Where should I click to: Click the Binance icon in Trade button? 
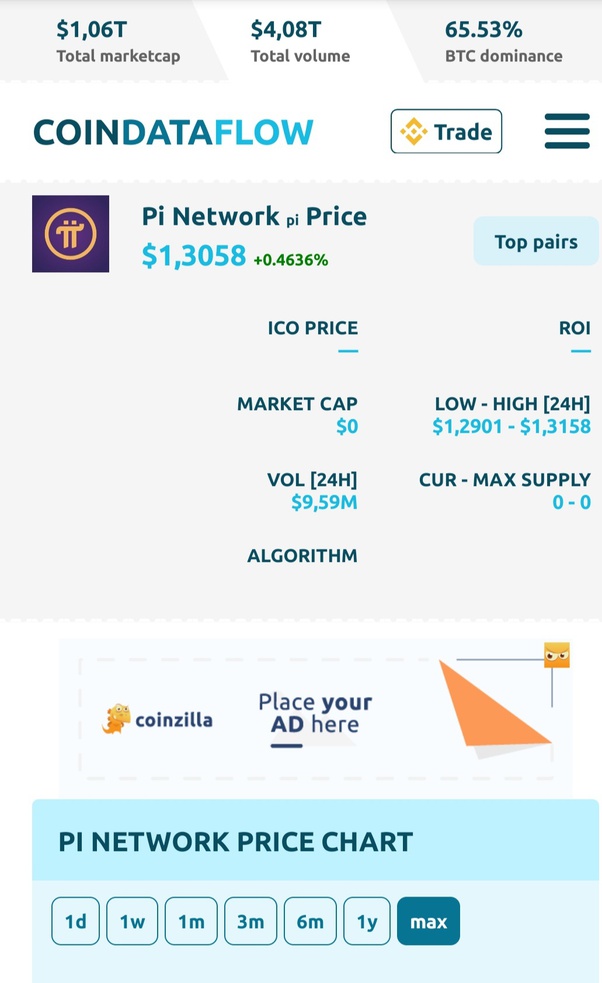pos(414,132)
